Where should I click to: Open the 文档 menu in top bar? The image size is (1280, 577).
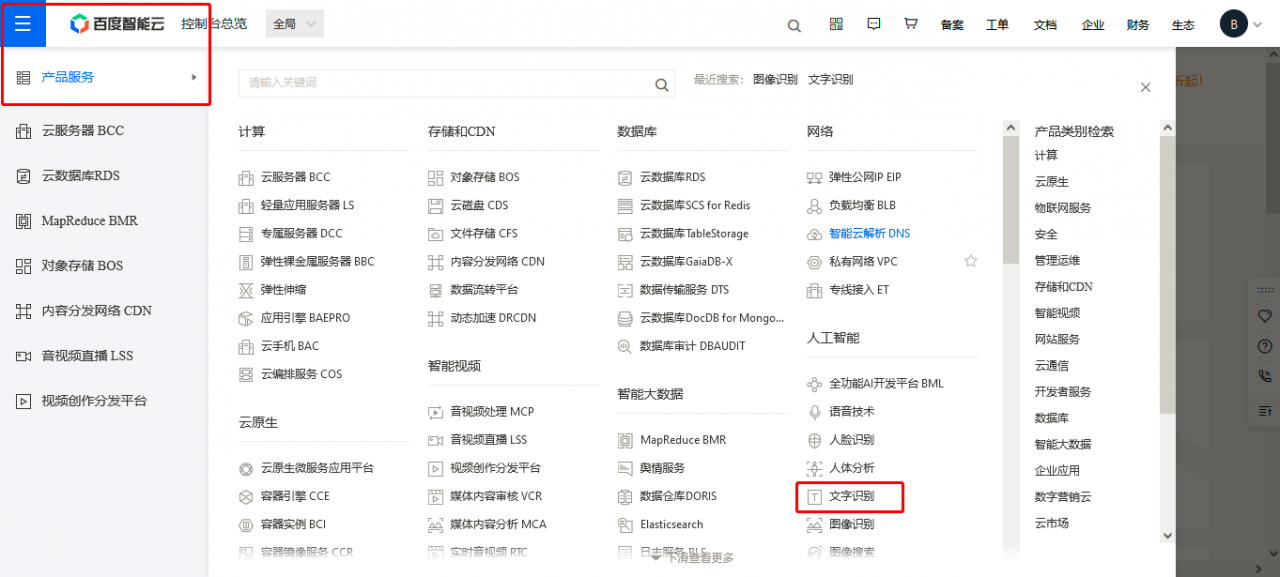(1044, 23)
